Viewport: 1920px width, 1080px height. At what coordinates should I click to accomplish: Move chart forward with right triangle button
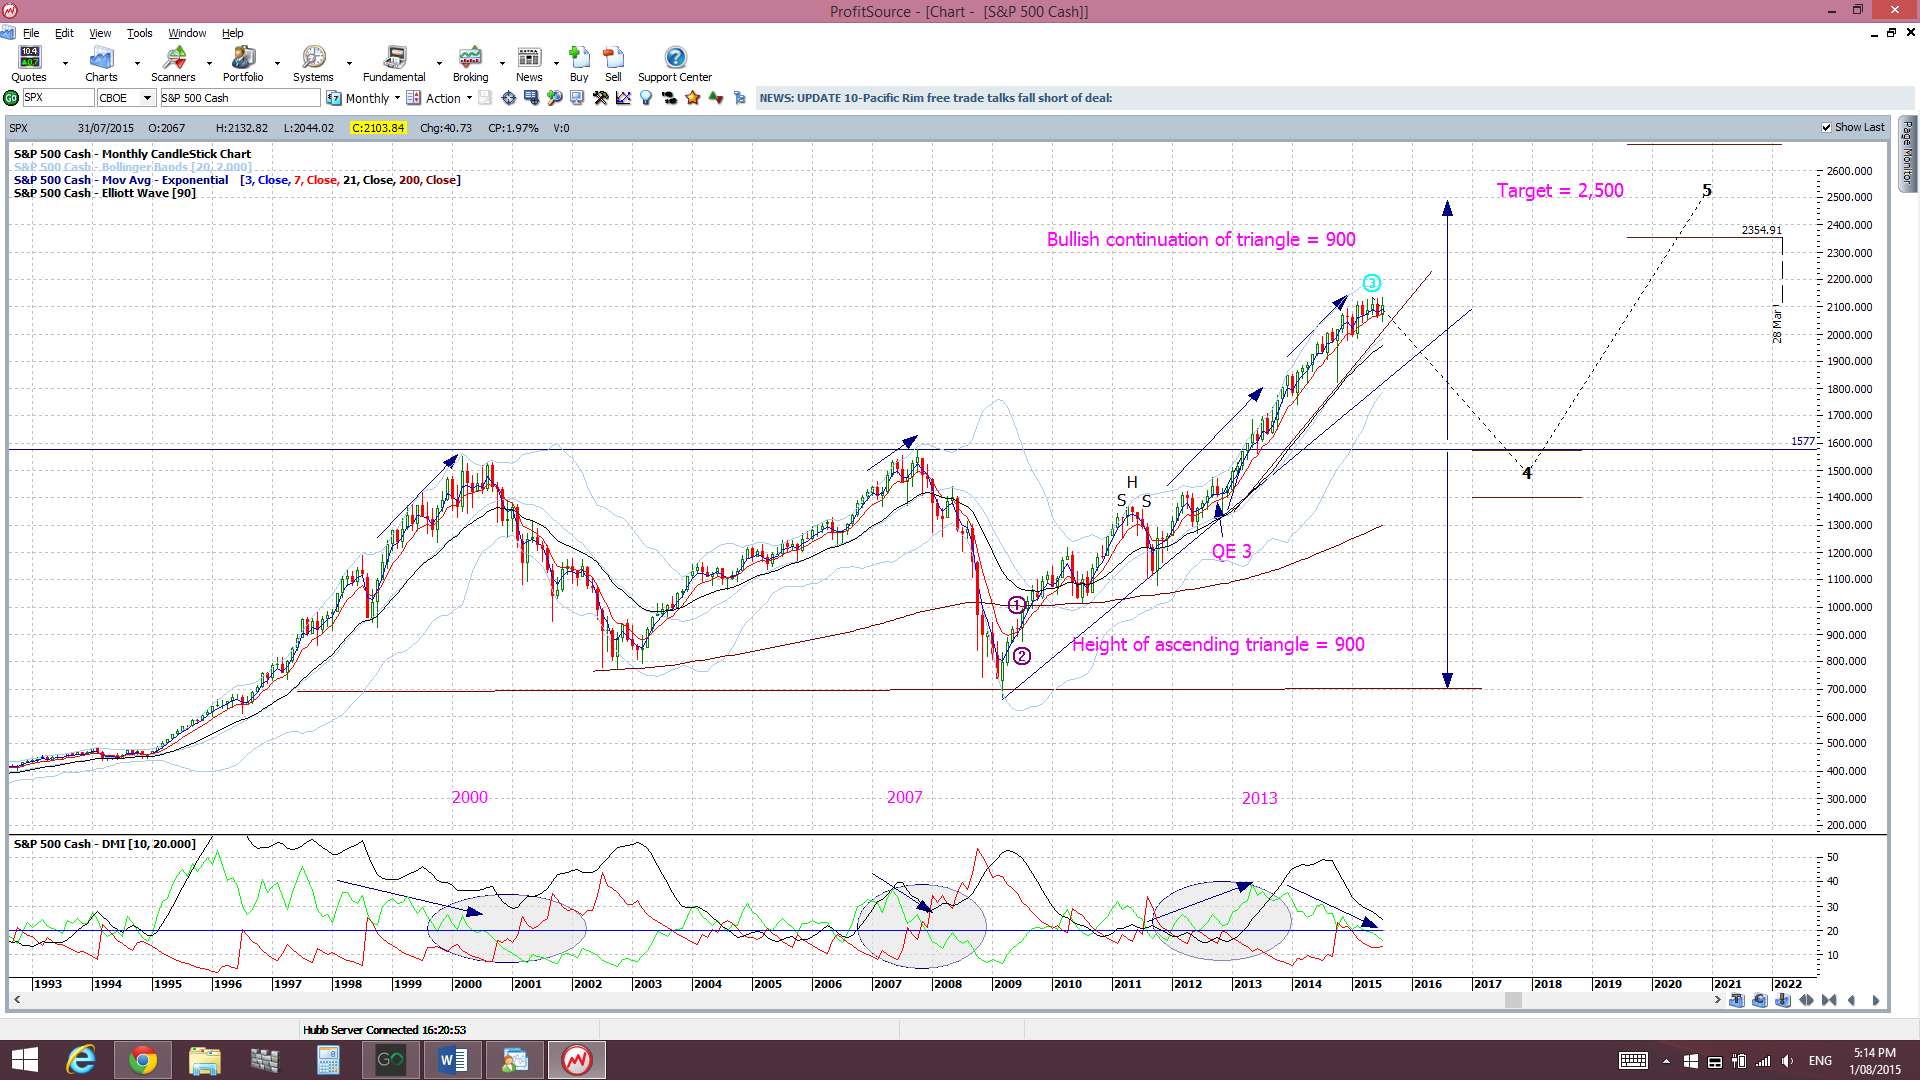click(1875, 1000)
